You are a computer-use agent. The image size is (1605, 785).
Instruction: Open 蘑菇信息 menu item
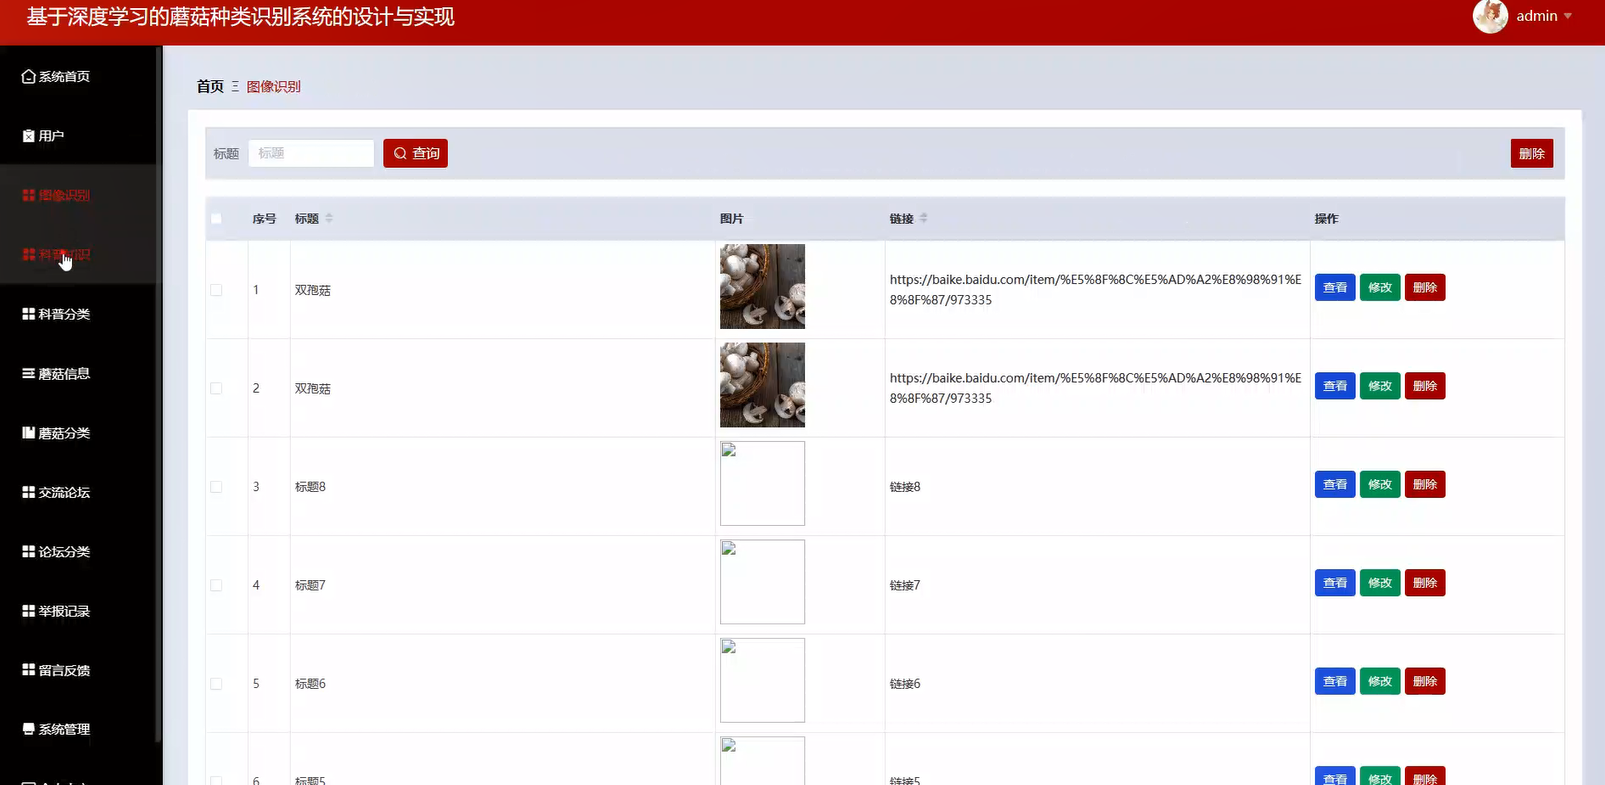tap(78, 373)
